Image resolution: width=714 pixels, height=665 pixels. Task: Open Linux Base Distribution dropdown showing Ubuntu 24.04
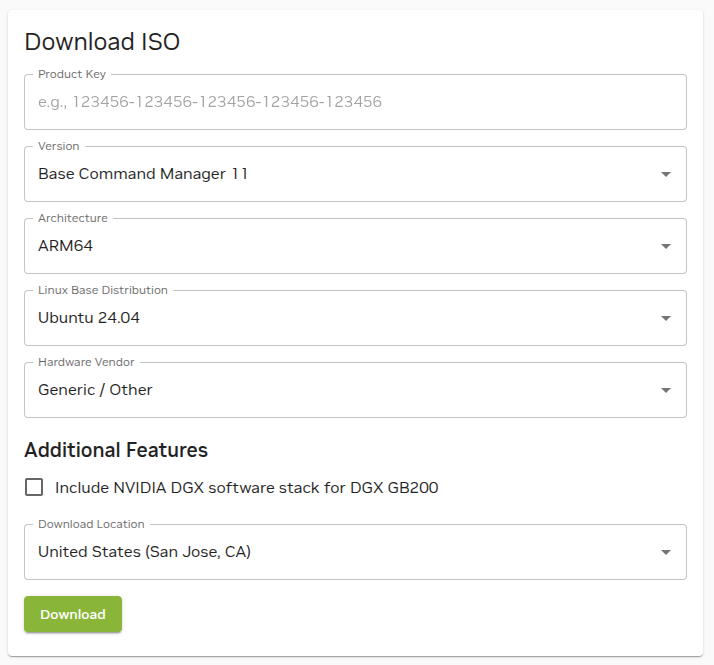(x=340, y=318)
